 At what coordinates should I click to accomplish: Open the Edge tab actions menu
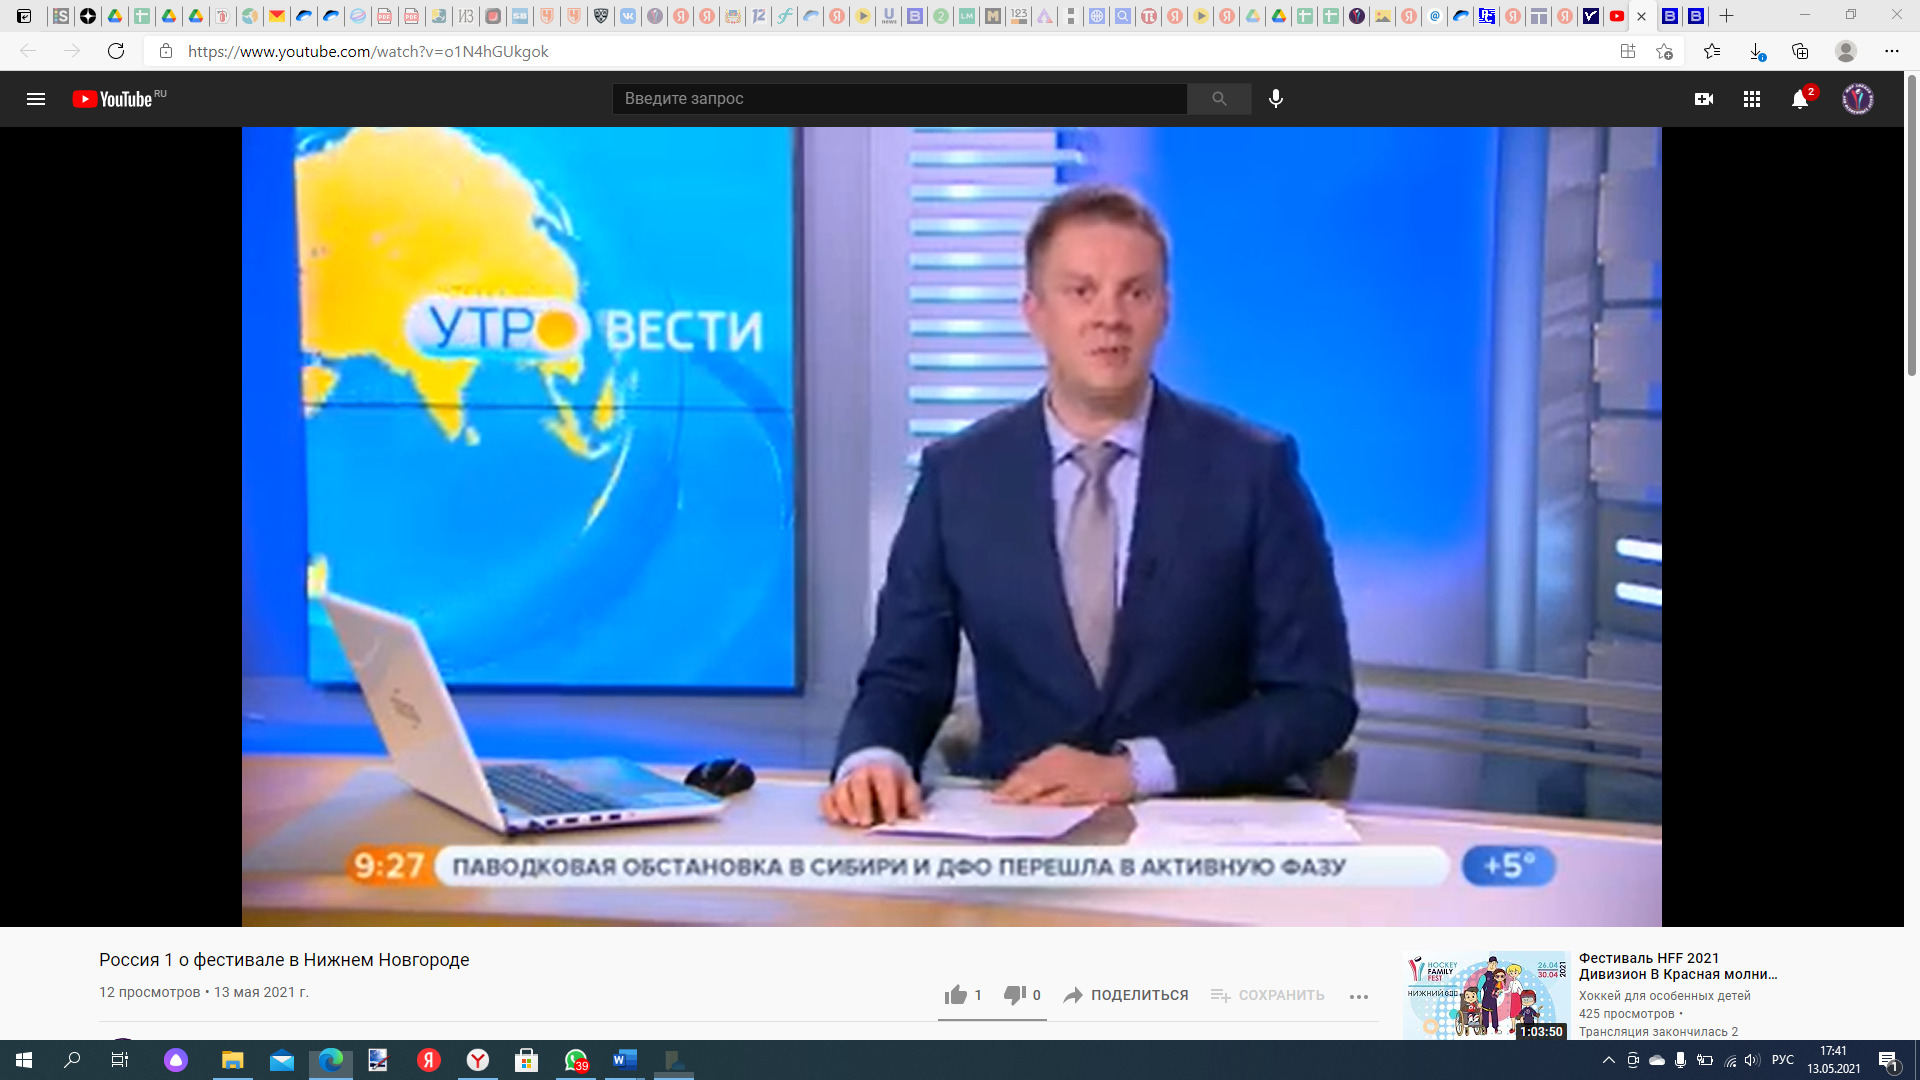click(x=24, y=16)
